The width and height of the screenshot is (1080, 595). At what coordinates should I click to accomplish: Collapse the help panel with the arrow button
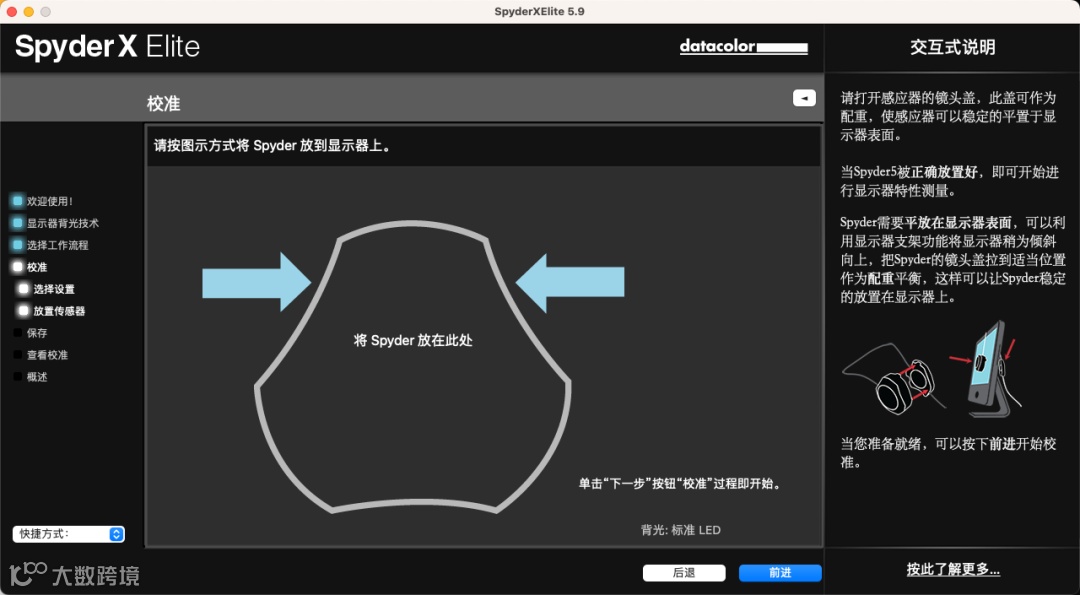pyautogui.click(x=804, y=98)
